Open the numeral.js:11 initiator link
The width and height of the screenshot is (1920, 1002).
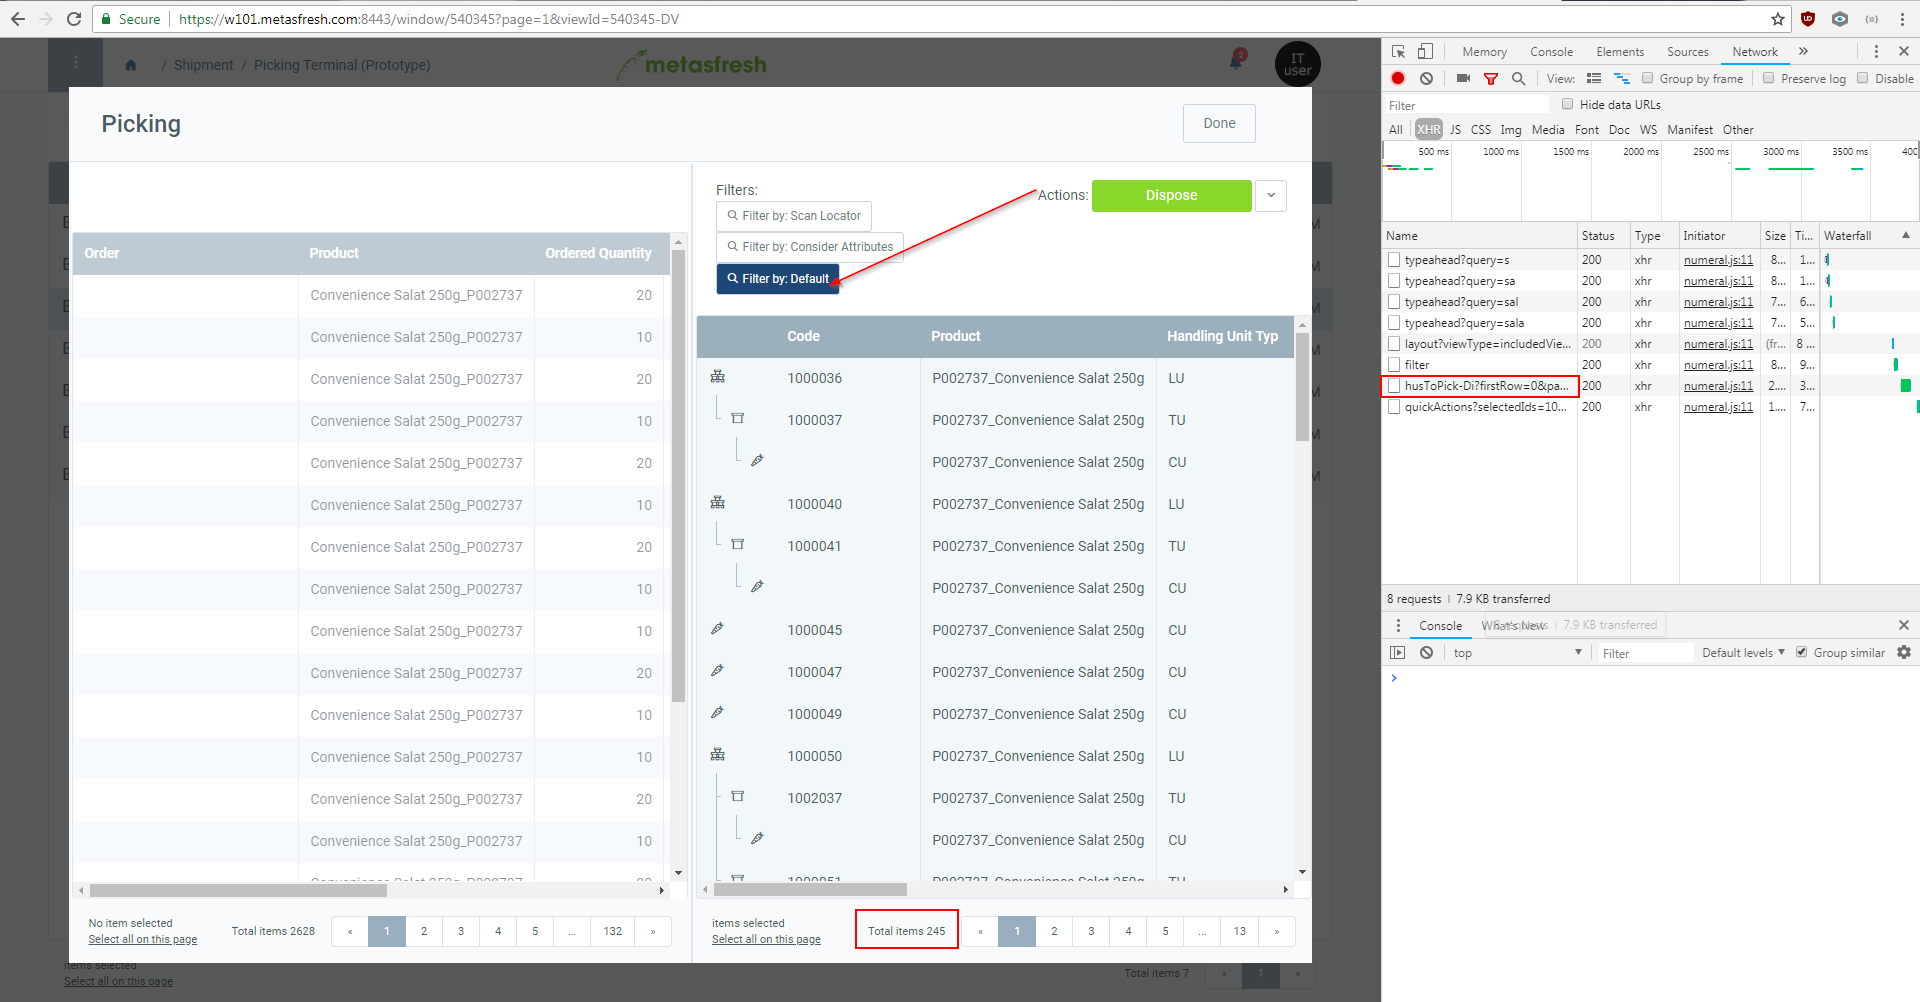point(1717,386)
